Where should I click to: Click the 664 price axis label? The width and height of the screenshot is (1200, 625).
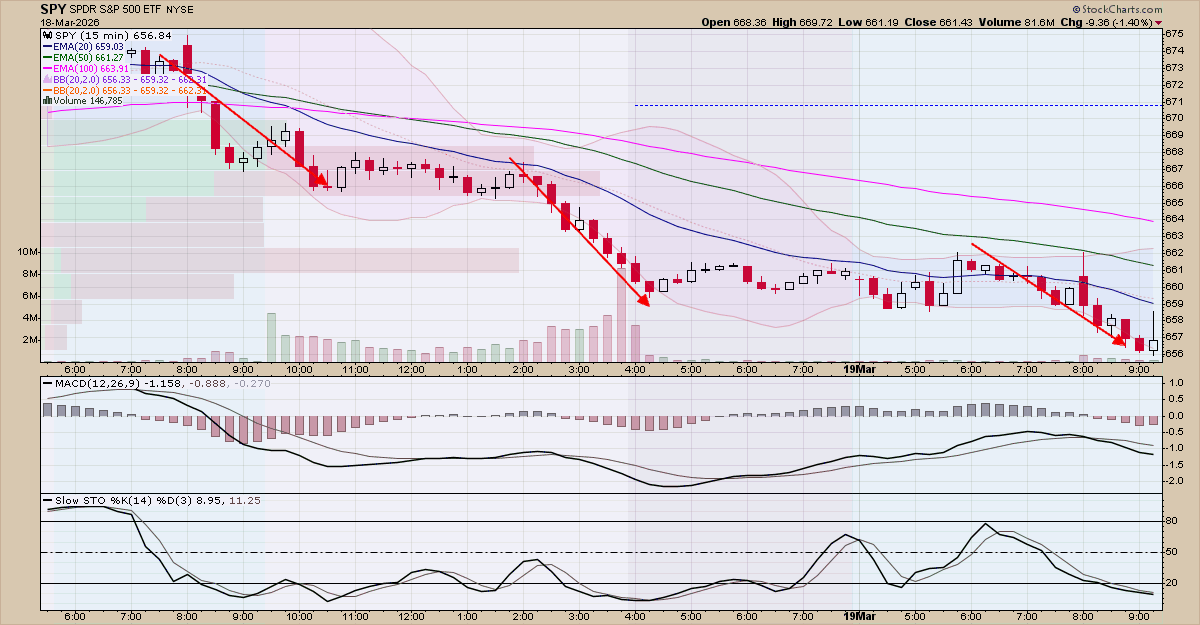pos(1174,219)
